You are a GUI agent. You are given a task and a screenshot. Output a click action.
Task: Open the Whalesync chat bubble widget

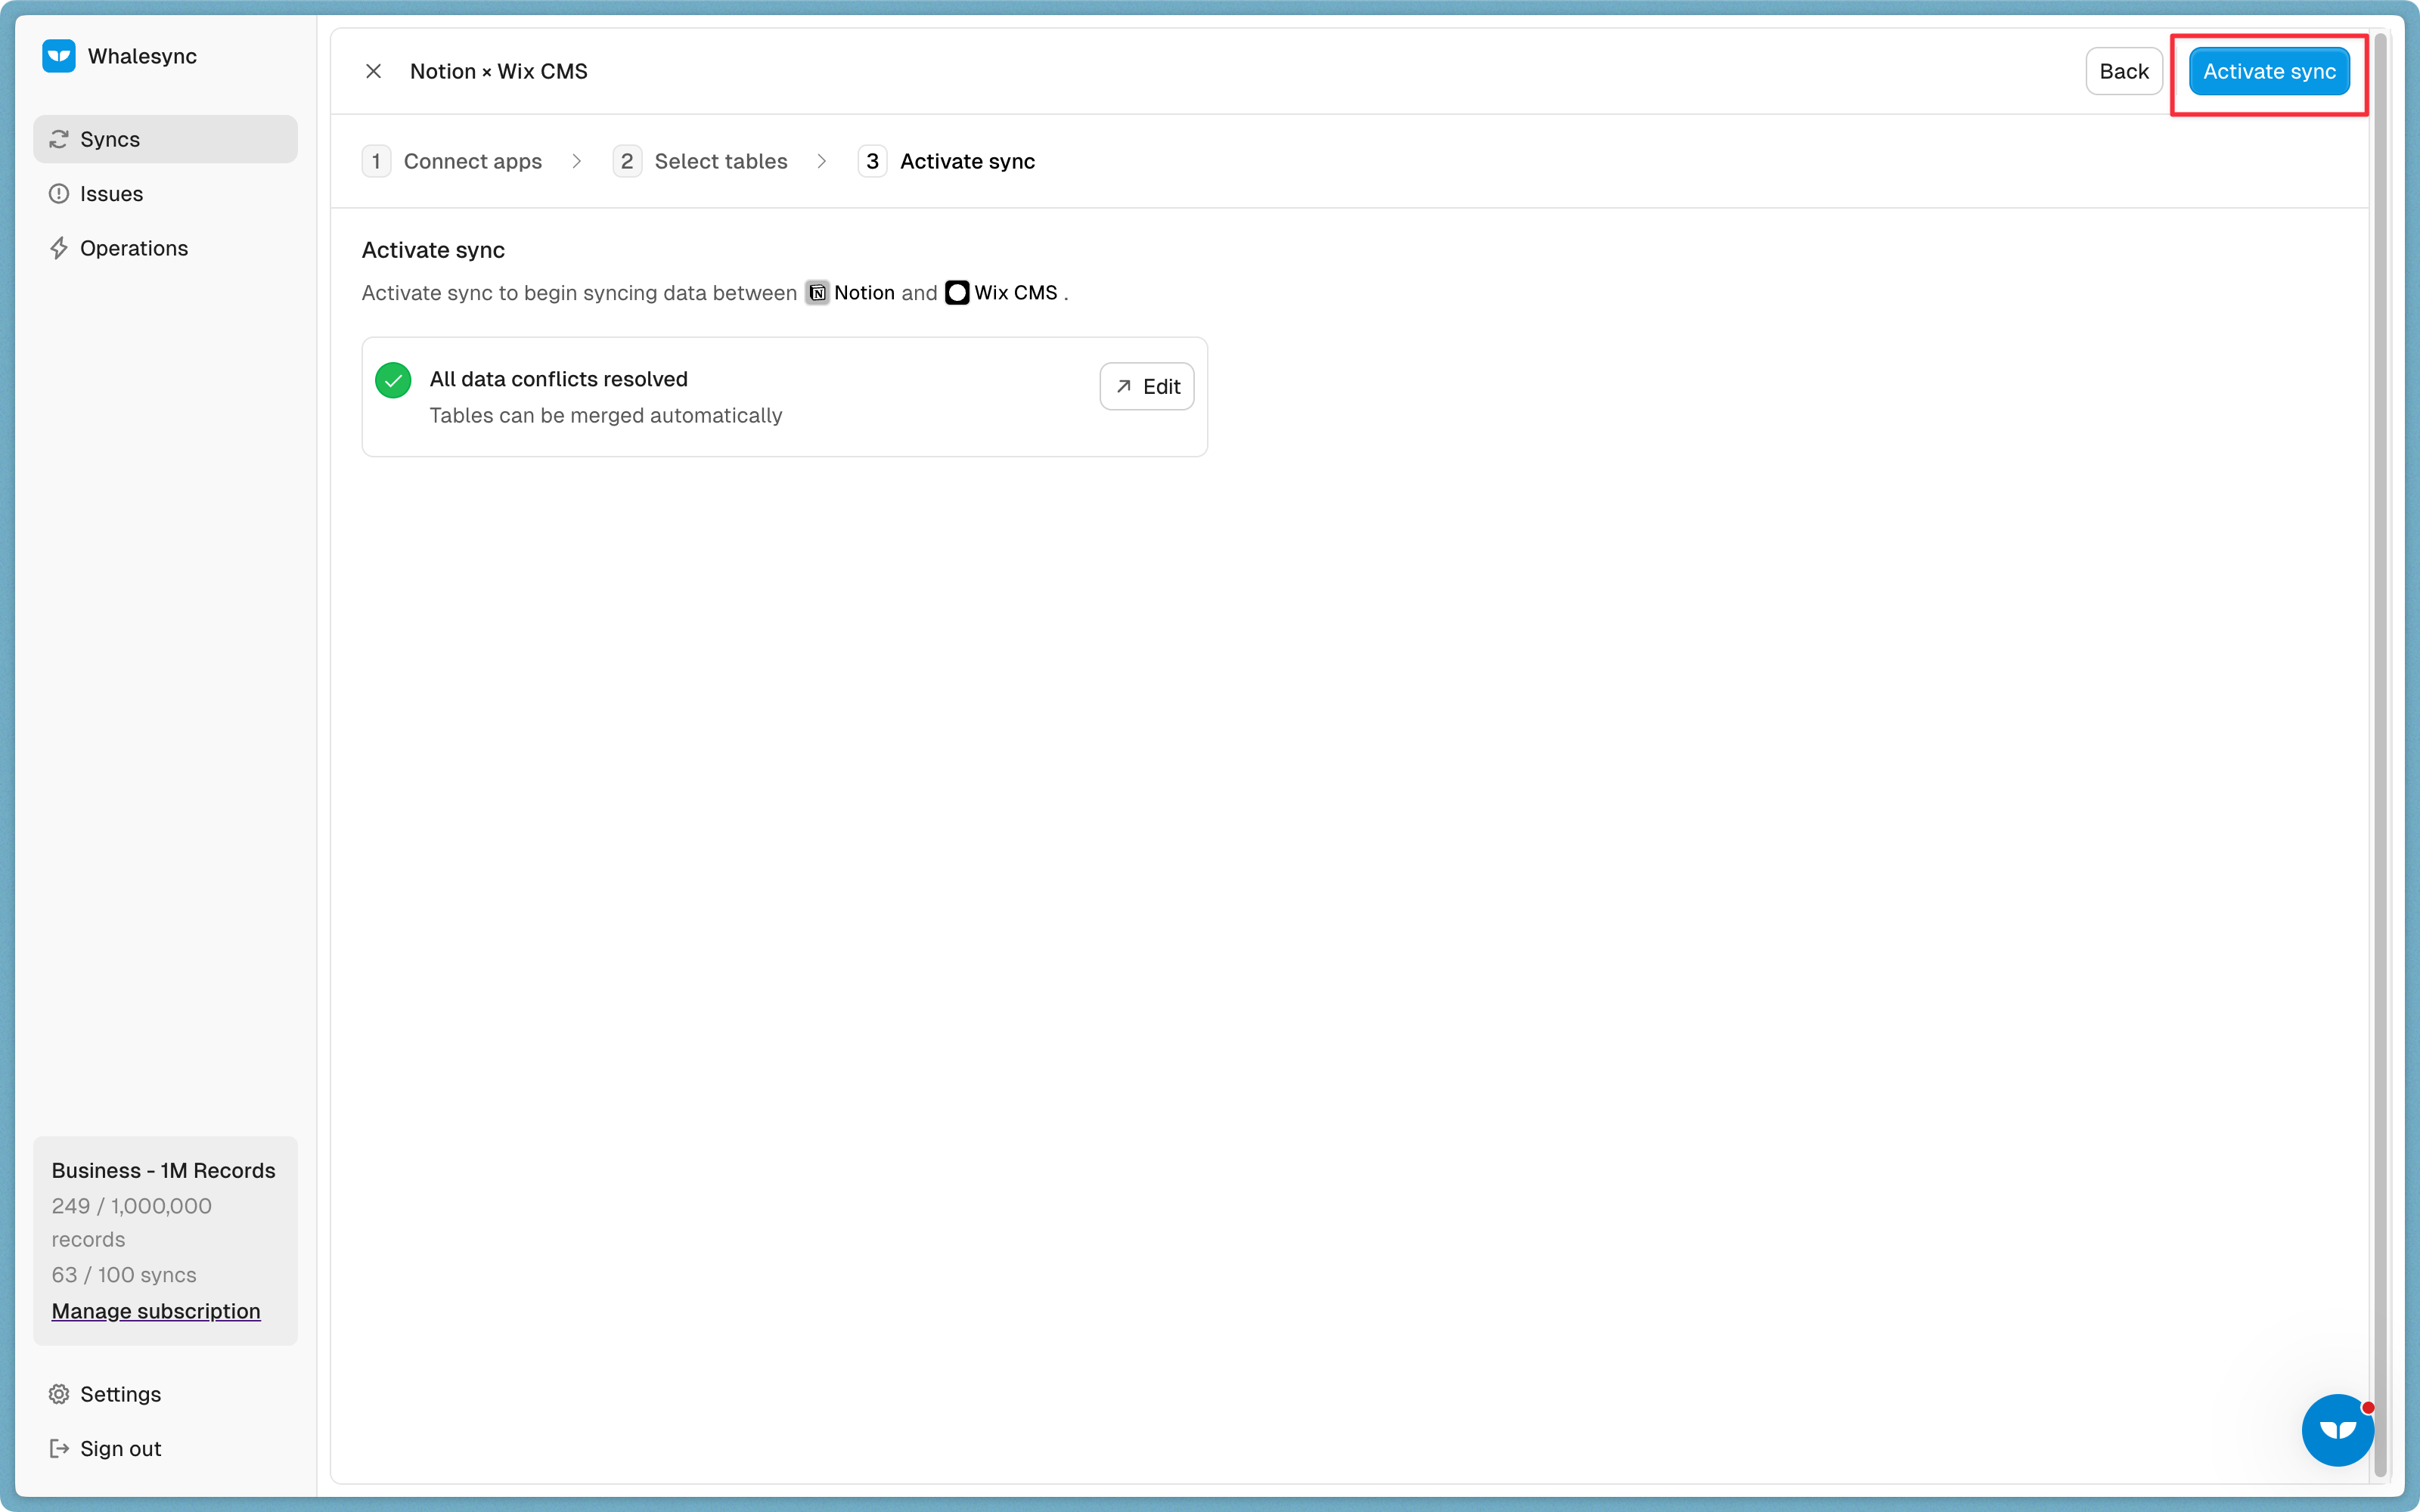point(2337,1429)
